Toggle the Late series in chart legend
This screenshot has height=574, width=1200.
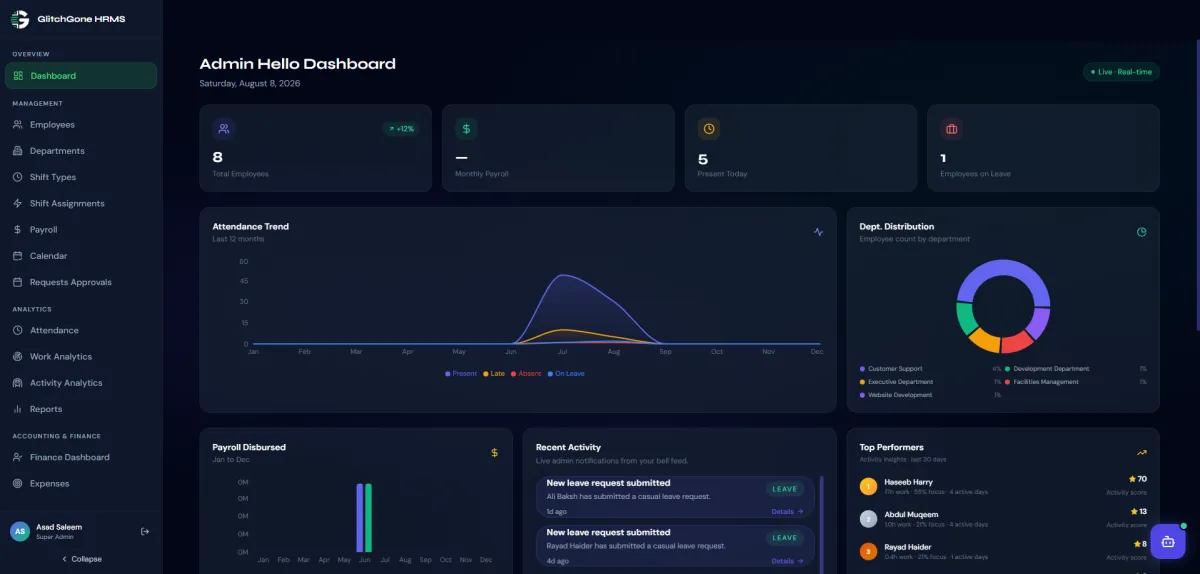[x=494, y=373]
